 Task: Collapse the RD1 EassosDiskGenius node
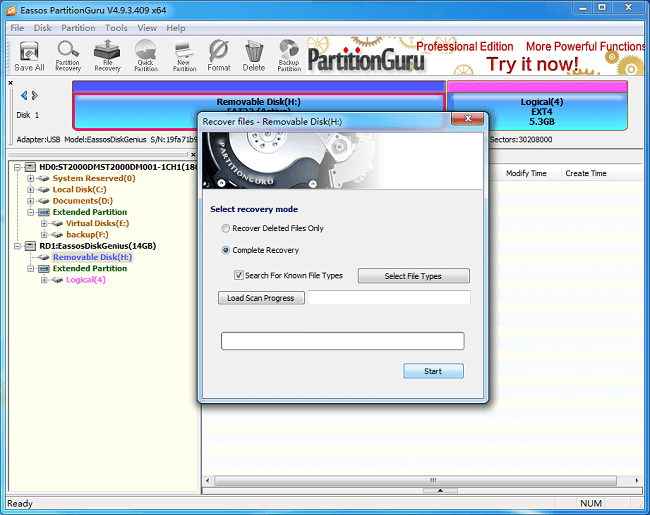tap(17, 246)
